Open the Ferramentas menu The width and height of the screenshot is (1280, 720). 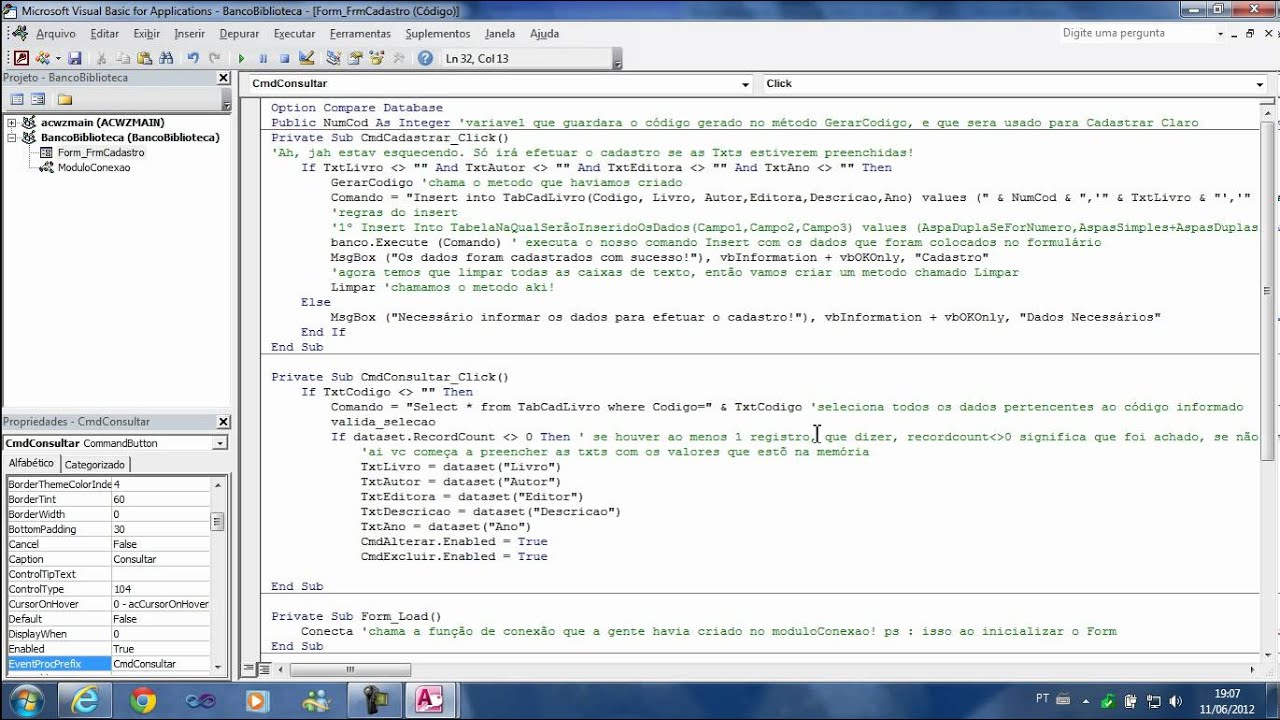coord(360,33)
